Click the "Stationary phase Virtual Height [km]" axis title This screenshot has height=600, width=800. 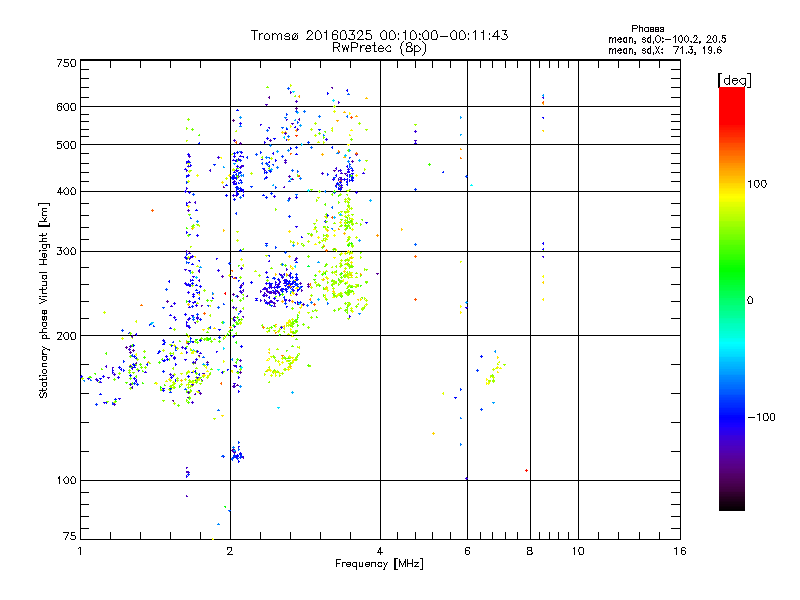[44, 300]
